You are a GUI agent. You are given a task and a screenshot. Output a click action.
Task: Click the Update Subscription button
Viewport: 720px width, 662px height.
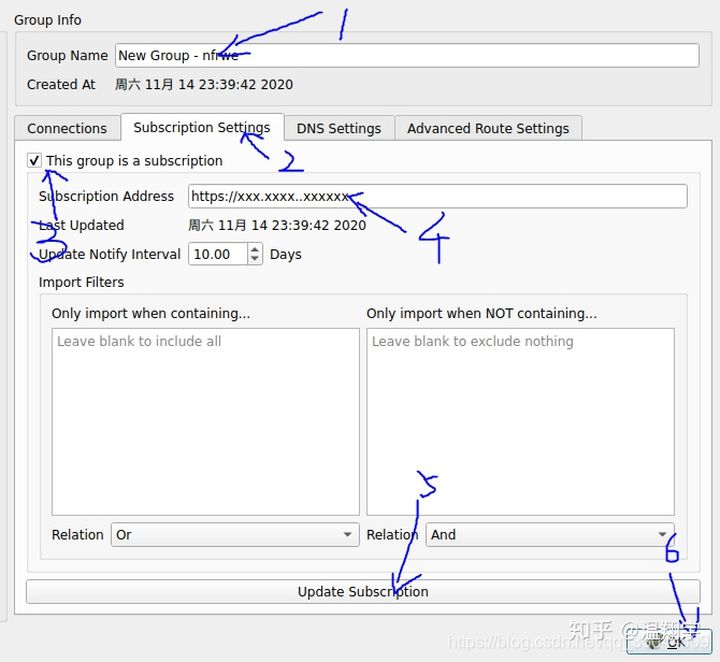click(363, 592)
